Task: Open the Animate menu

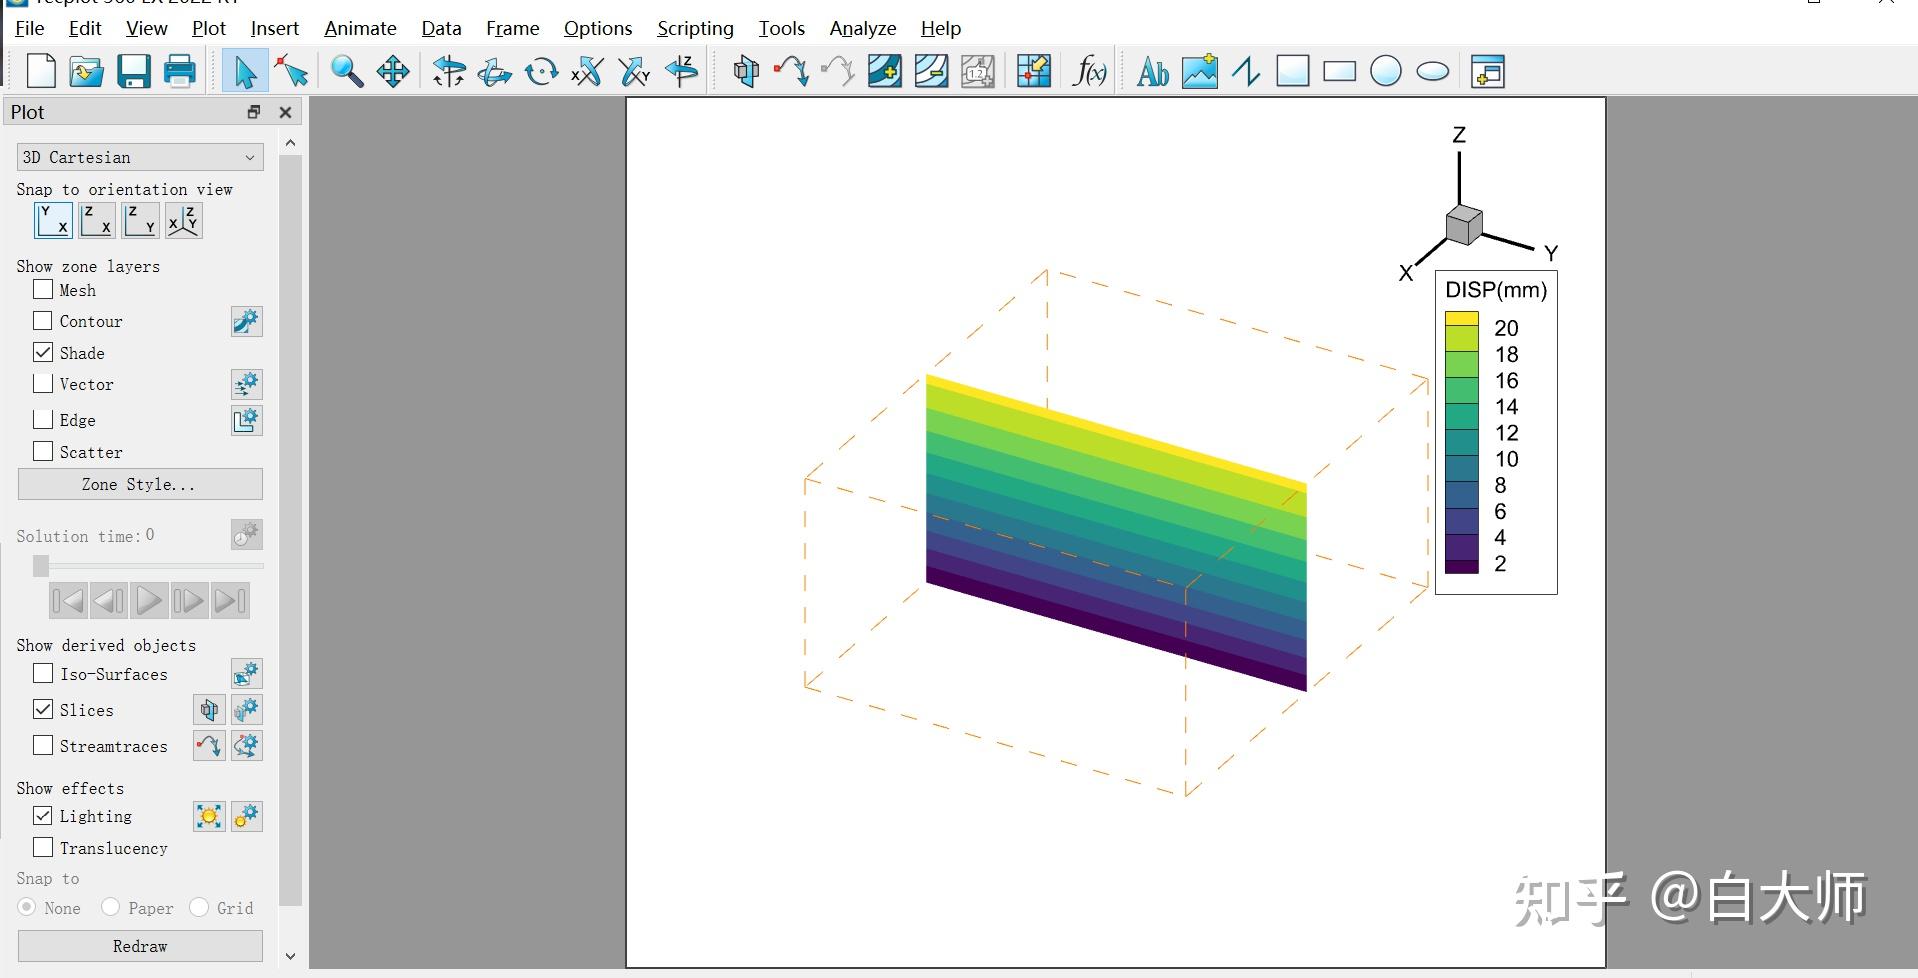Action: (359, 28)
